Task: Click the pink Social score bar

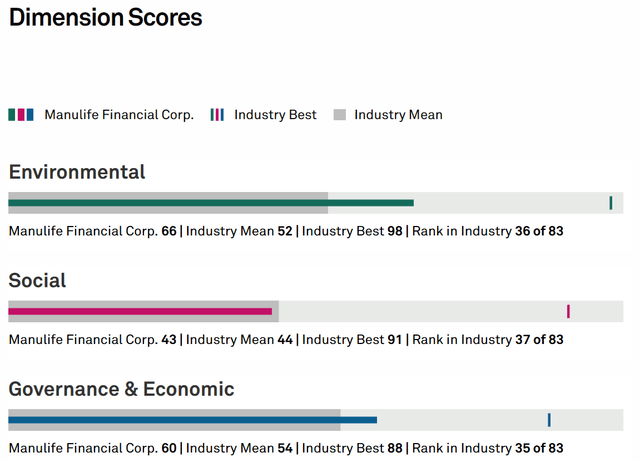Action: pos(140,311)
